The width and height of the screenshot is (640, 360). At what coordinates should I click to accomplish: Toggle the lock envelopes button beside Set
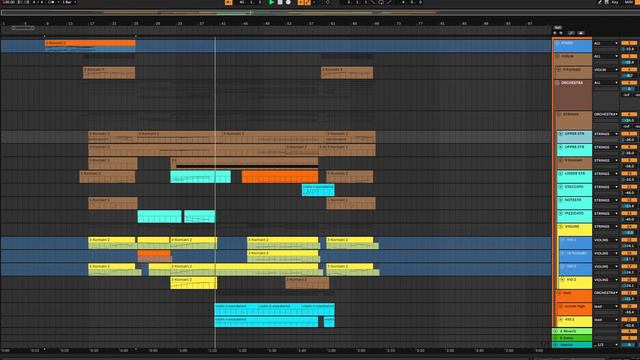click(580, 33)
